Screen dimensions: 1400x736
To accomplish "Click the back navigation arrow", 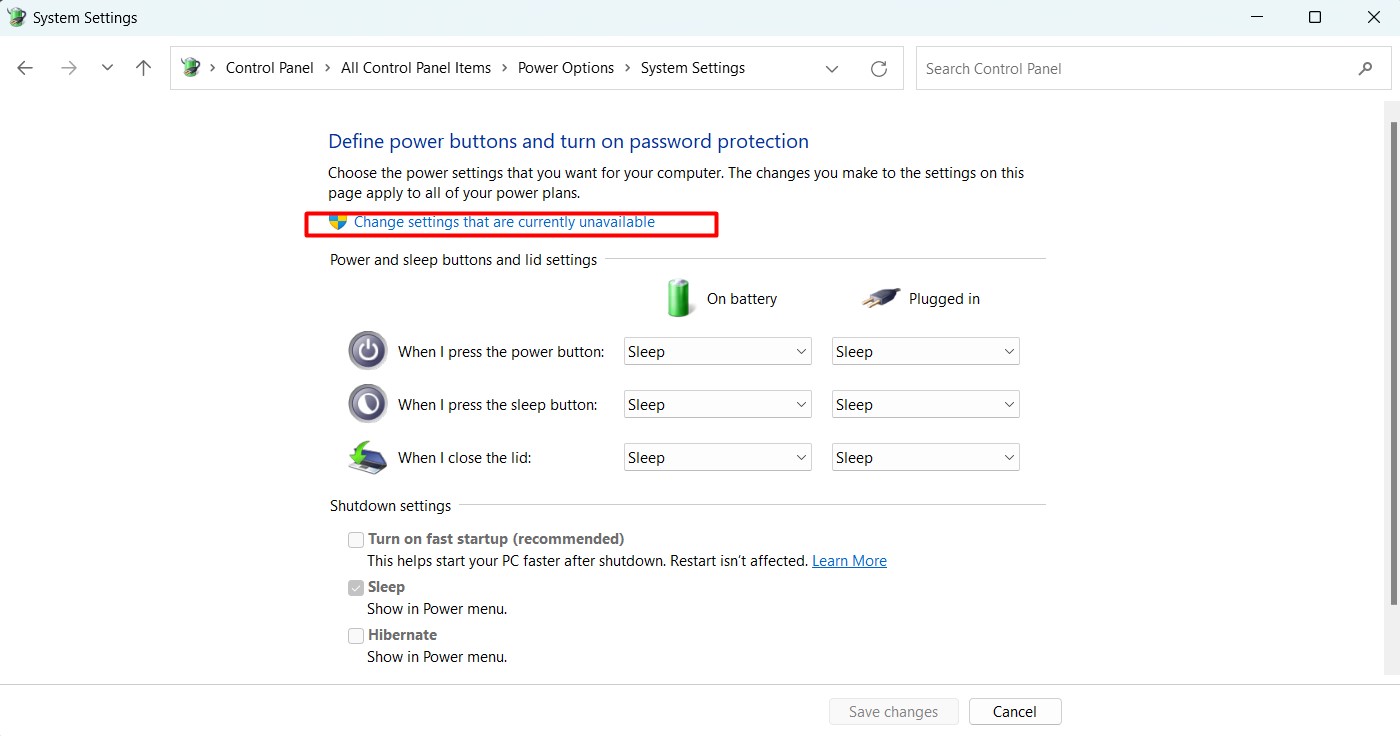I will [x=25, y=68].
